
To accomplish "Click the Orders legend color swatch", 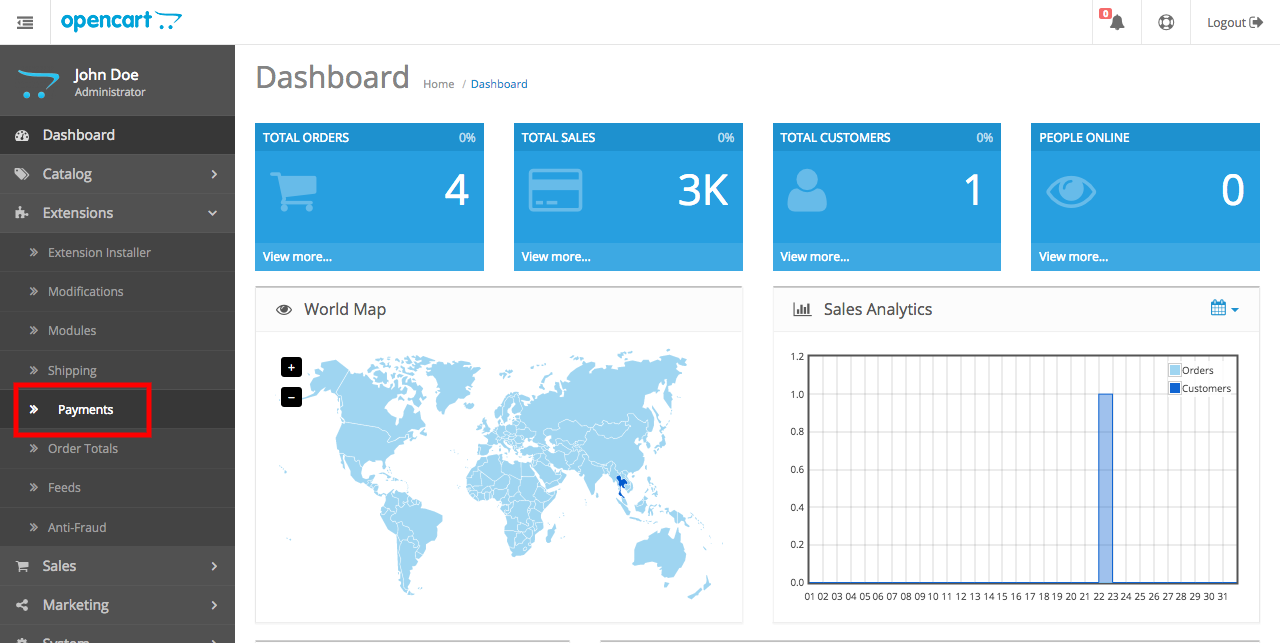I will tap(1175, 370).
